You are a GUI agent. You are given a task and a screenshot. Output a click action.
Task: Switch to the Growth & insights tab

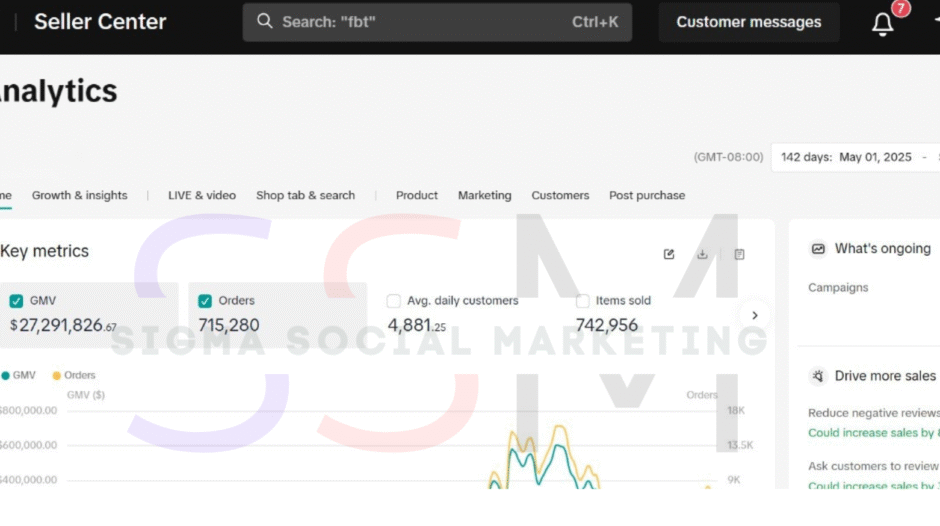tap(79, 196)
